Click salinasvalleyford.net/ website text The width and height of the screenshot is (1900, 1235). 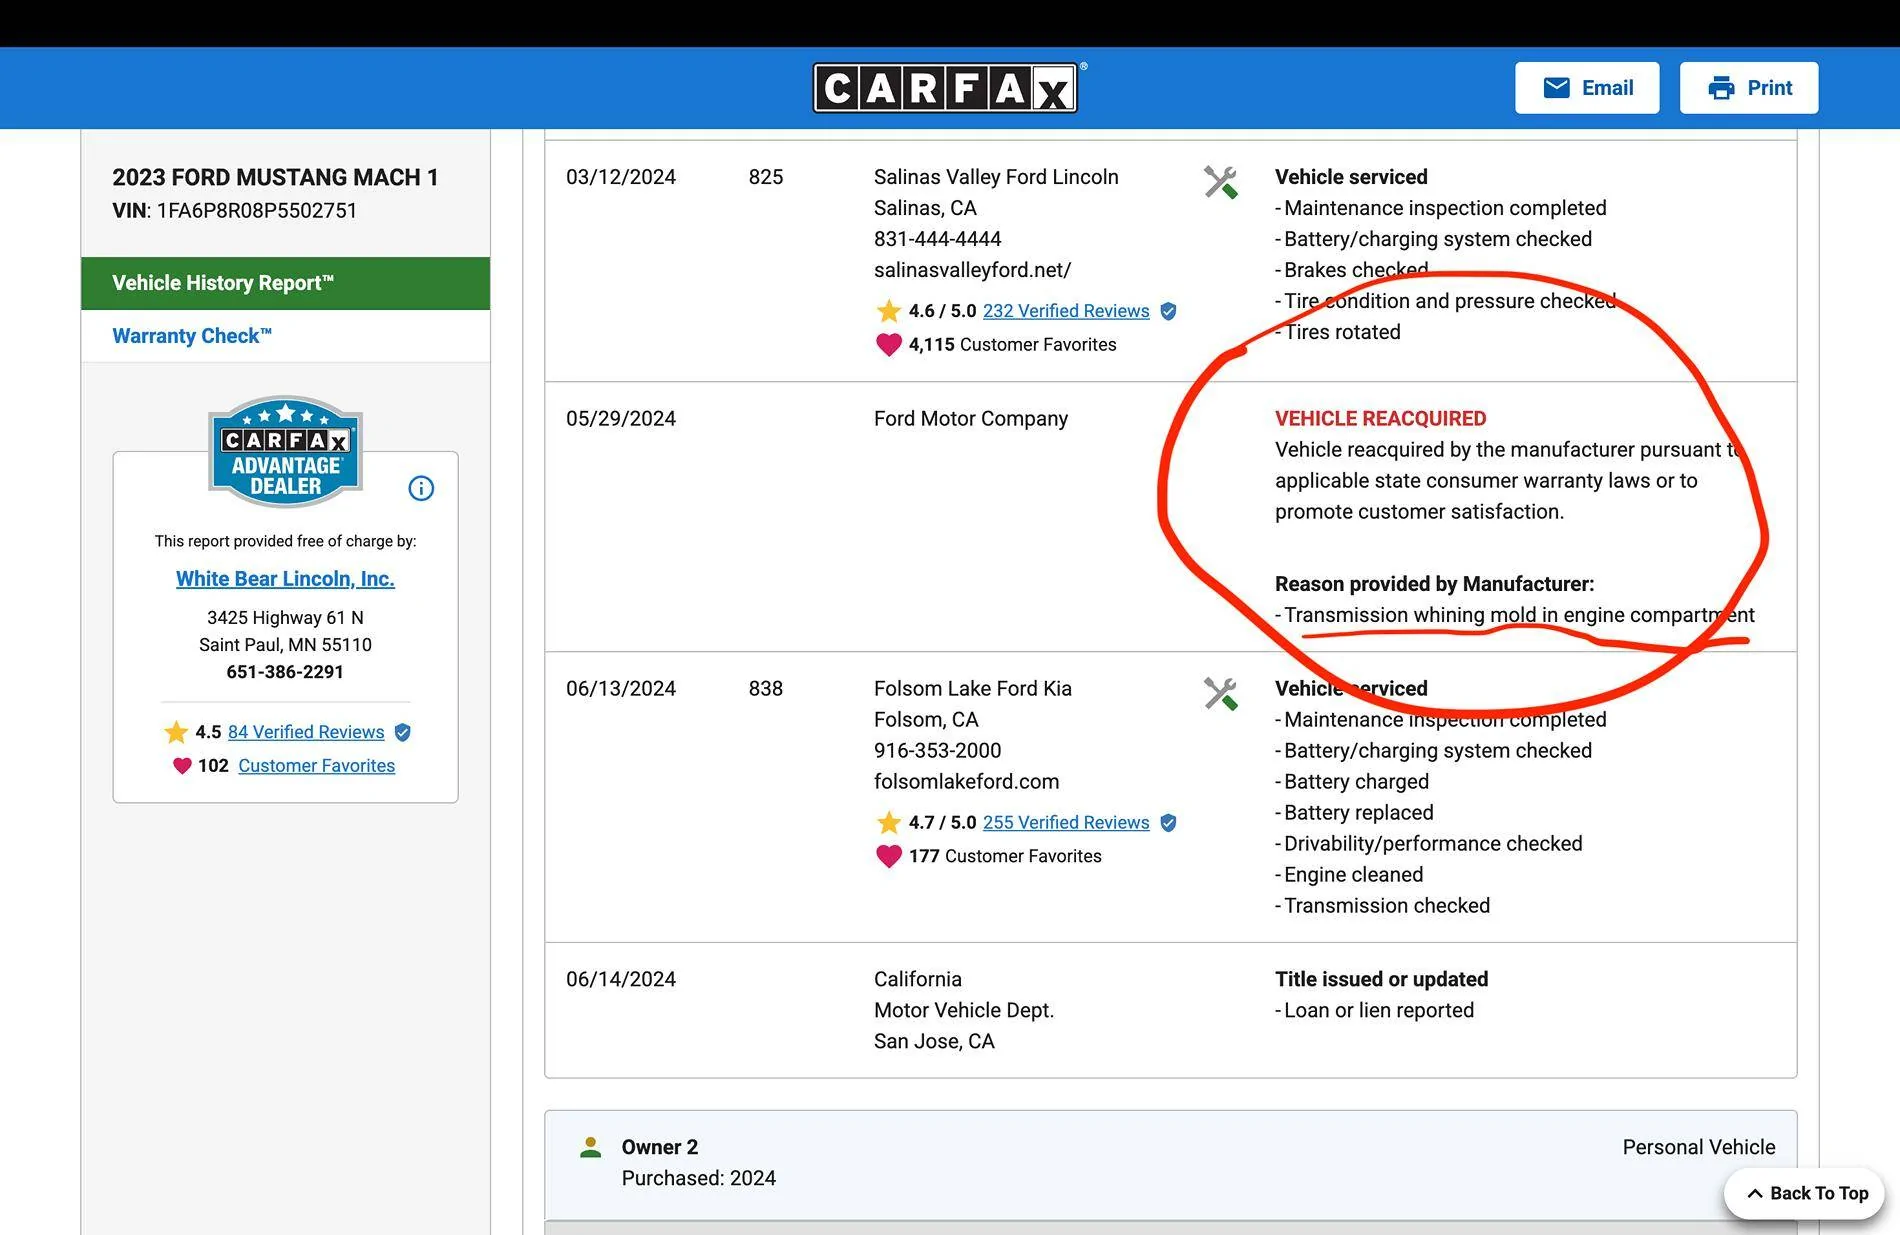pyautogui.click(x=972, y=270)
